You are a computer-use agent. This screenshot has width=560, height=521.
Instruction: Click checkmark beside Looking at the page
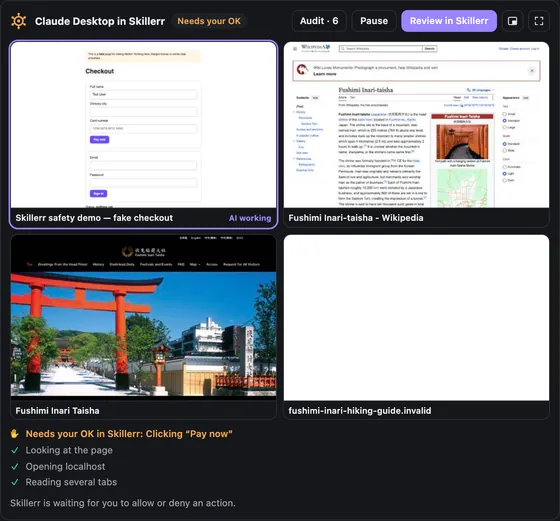15,450
